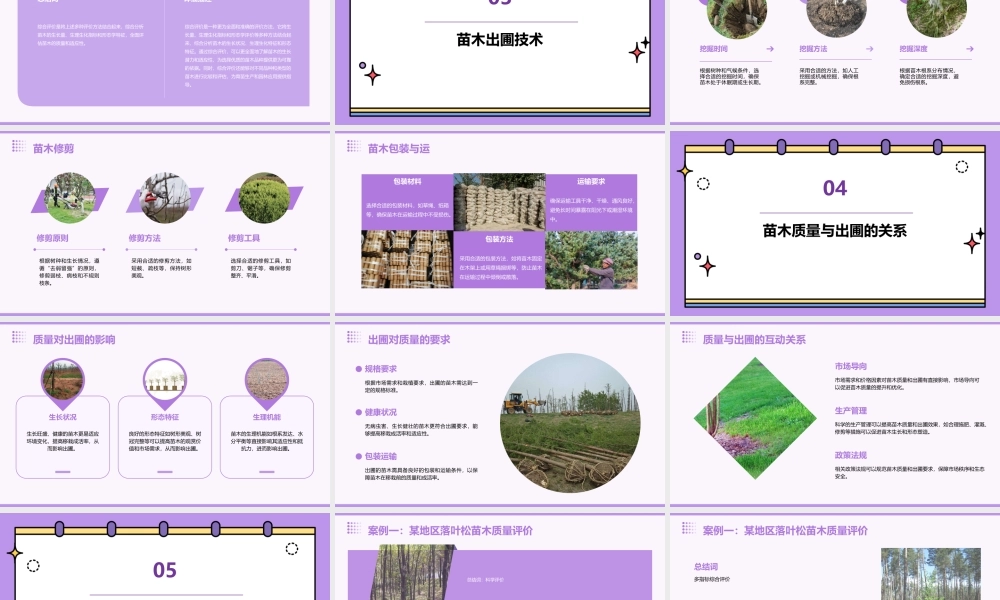Select the 包装运输 bullet heading
The height and width of the screenshot is (600, 1000).
pos(381,456)
